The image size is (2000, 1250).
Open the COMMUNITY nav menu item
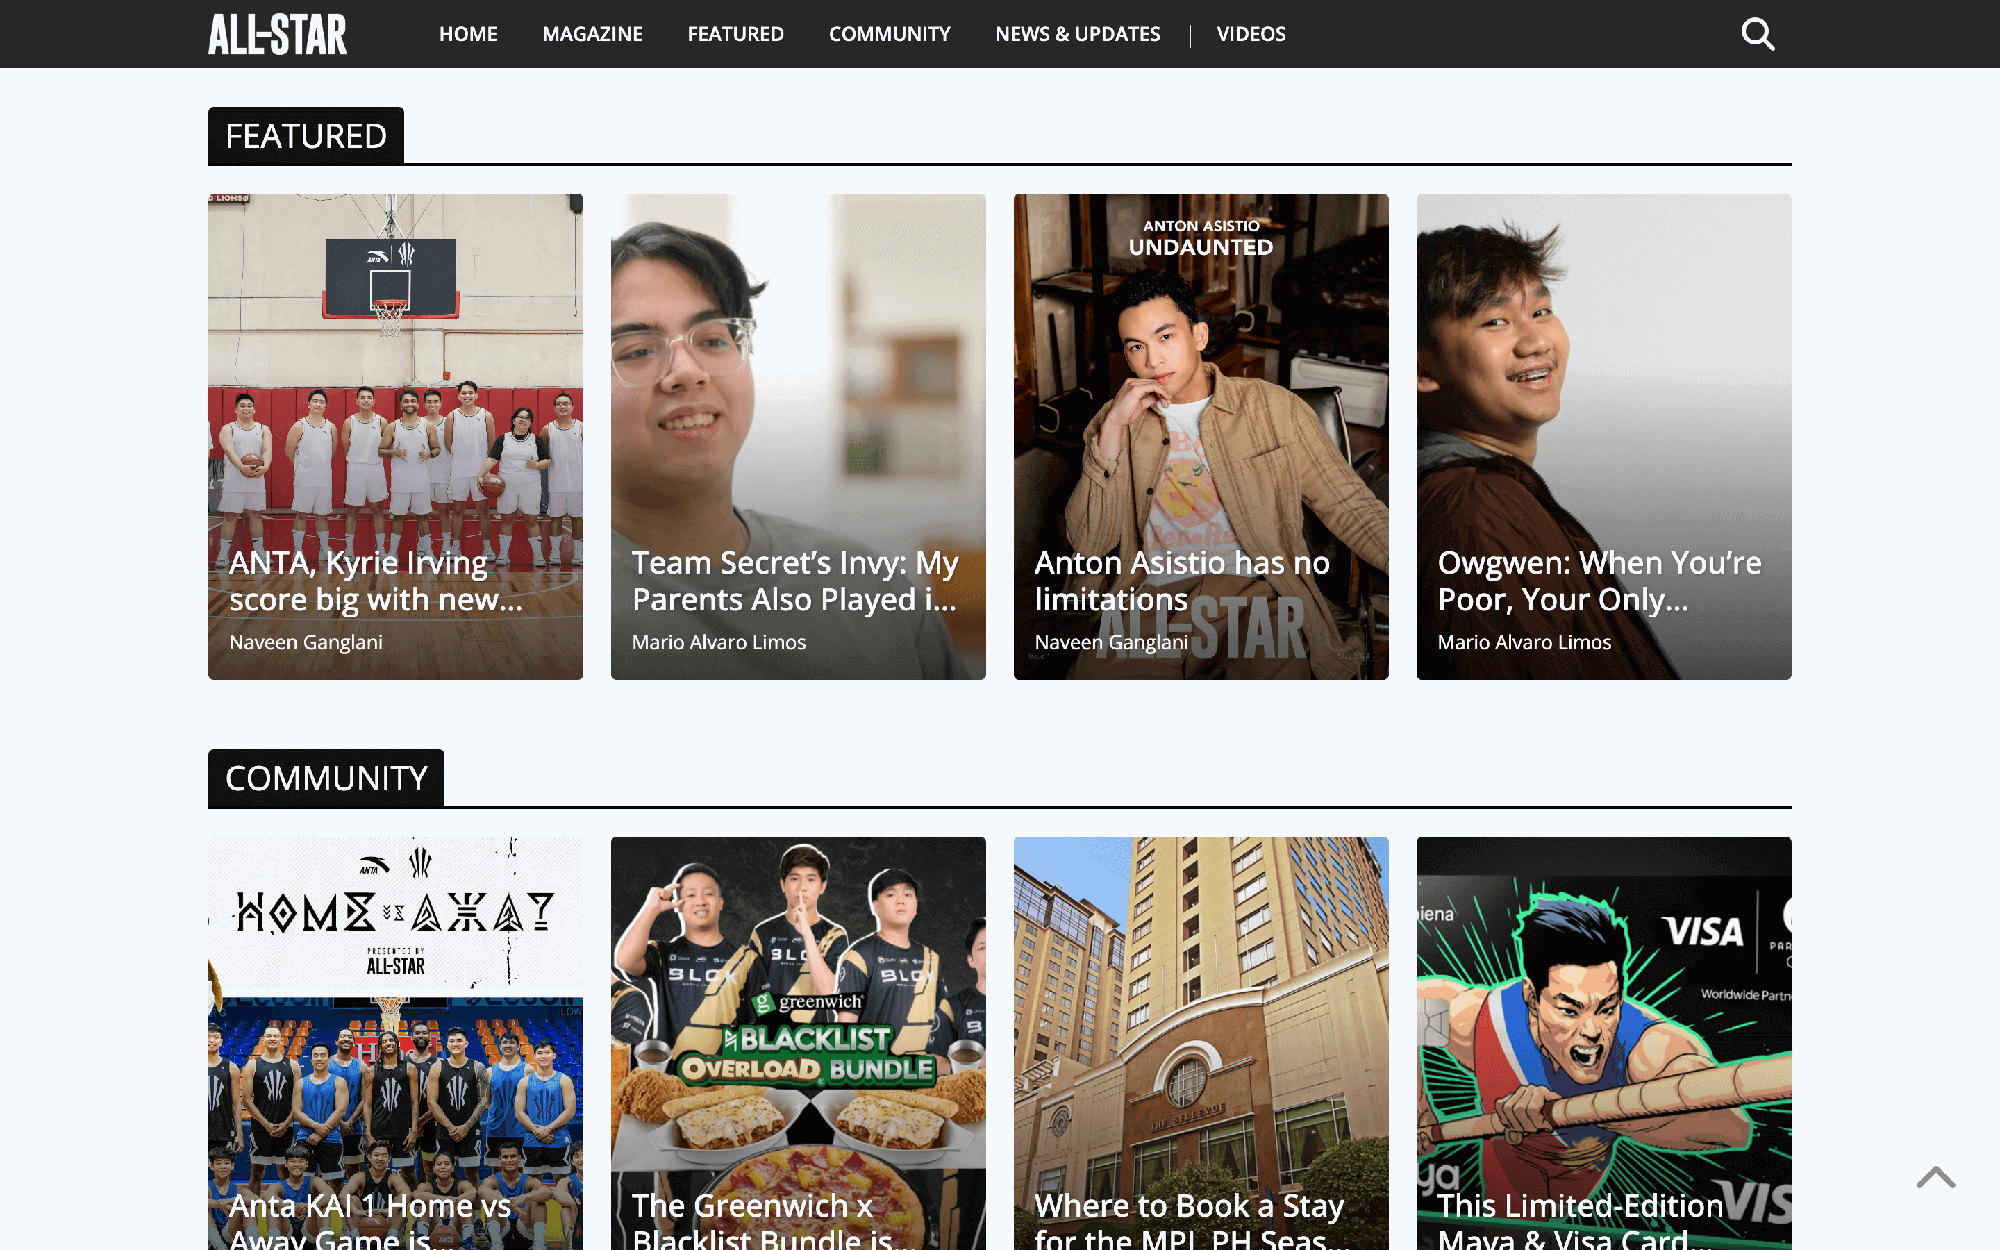(889, 34)
